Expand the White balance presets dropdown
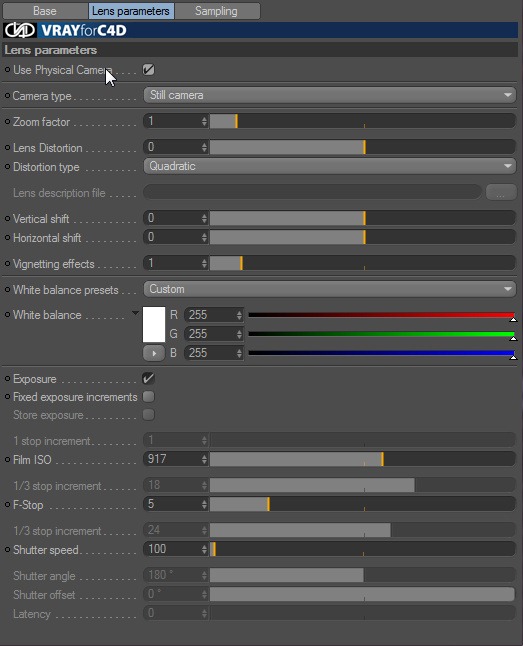The width and height of the screenshot is (523, 646). point(330,289)
